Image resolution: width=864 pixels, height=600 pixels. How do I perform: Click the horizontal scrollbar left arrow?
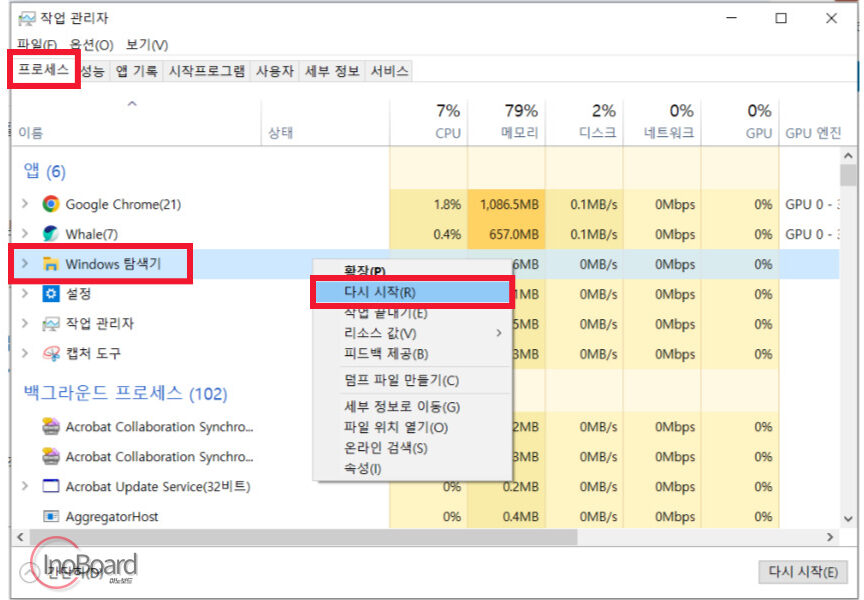[x=20, y=537]
